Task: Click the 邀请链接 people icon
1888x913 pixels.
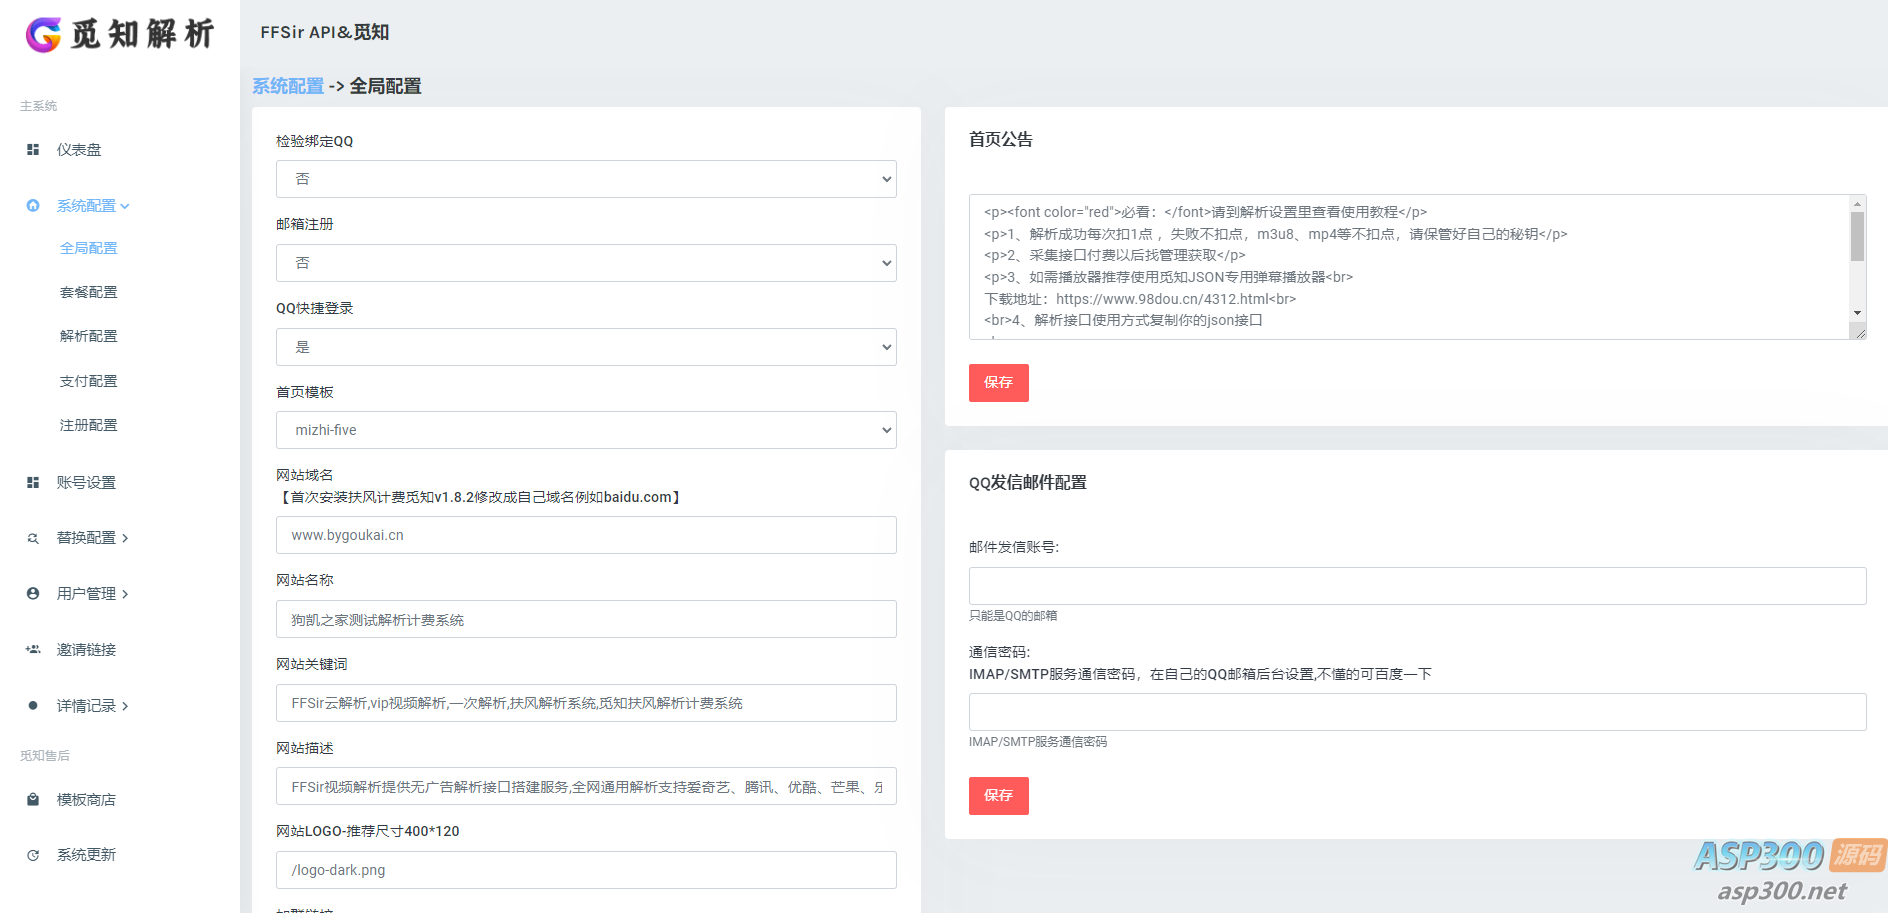Action: (x=33, y=650)
